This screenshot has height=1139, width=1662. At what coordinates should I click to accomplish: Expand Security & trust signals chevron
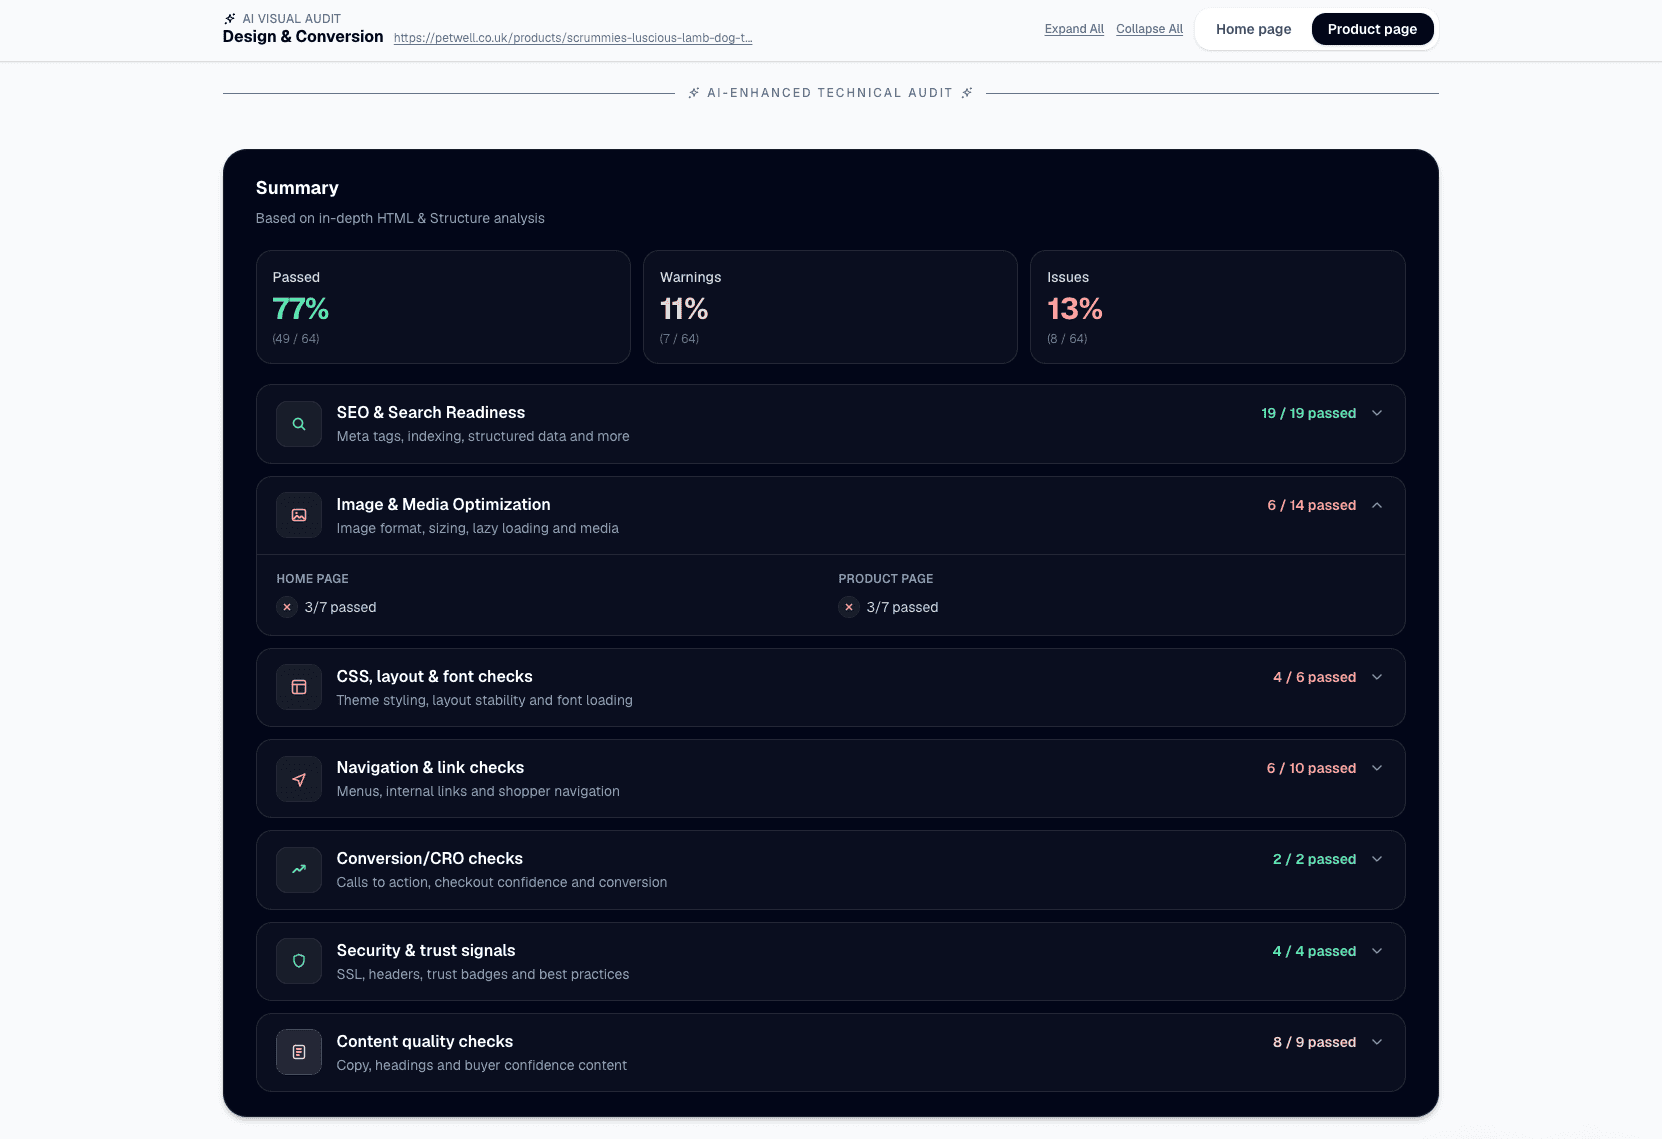pos(1377,951)
